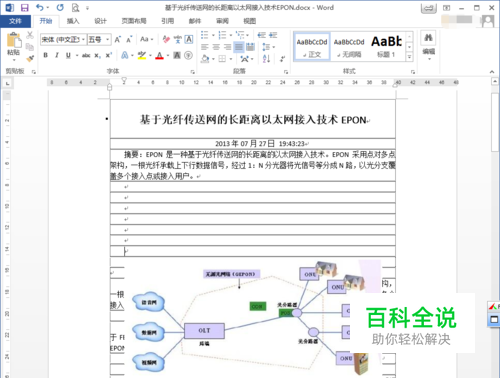
Task: Toggle Italic formatting button
Action: [57, 55]
